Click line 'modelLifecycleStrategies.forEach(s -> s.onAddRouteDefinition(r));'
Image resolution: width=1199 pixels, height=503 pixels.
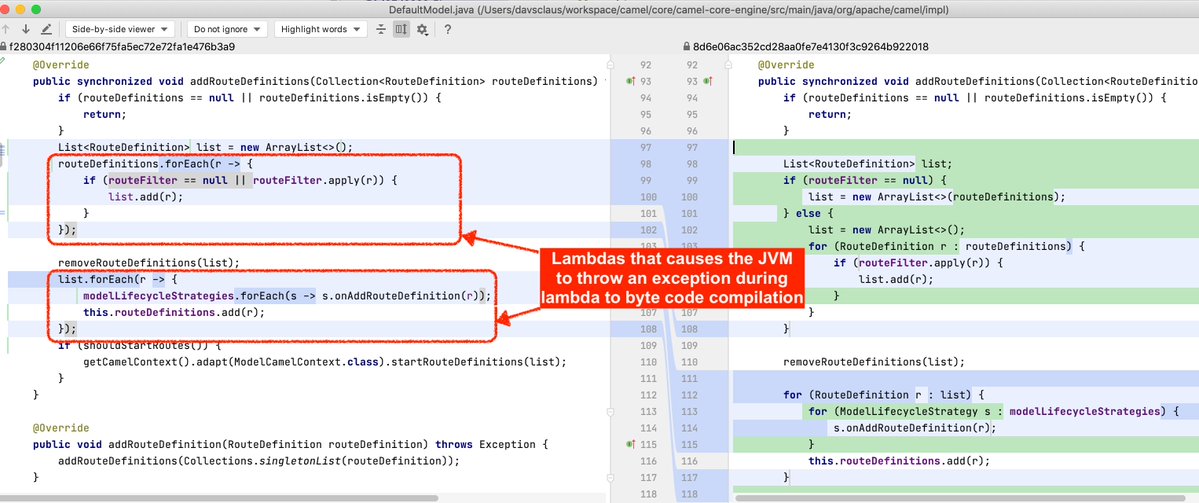pyautogui.click(x=287, y=295)
